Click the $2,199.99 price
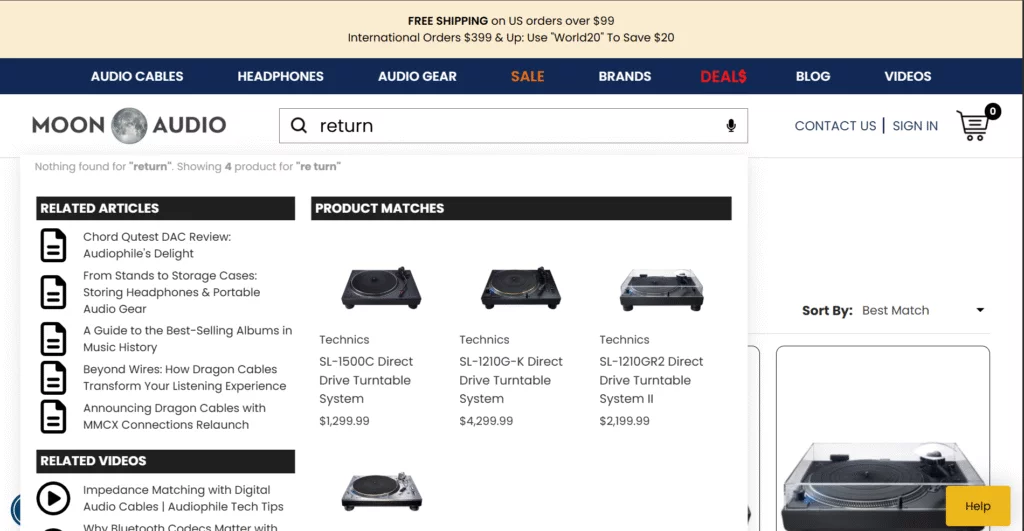 coord(624,421)
